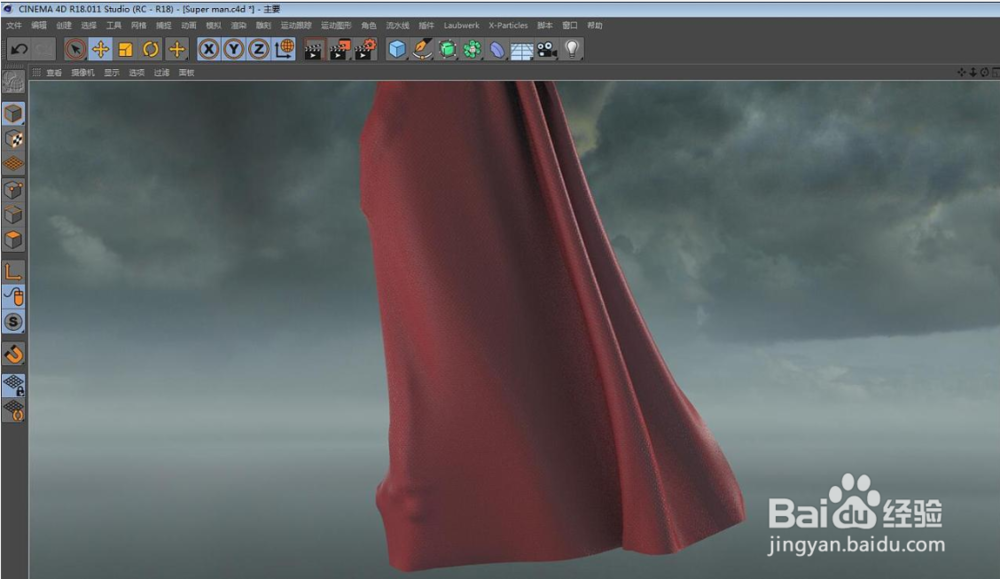The width and height of the screenshot is (1000, 579).
Task: Click the Planar Workplane icon
Action: [13, 411]
